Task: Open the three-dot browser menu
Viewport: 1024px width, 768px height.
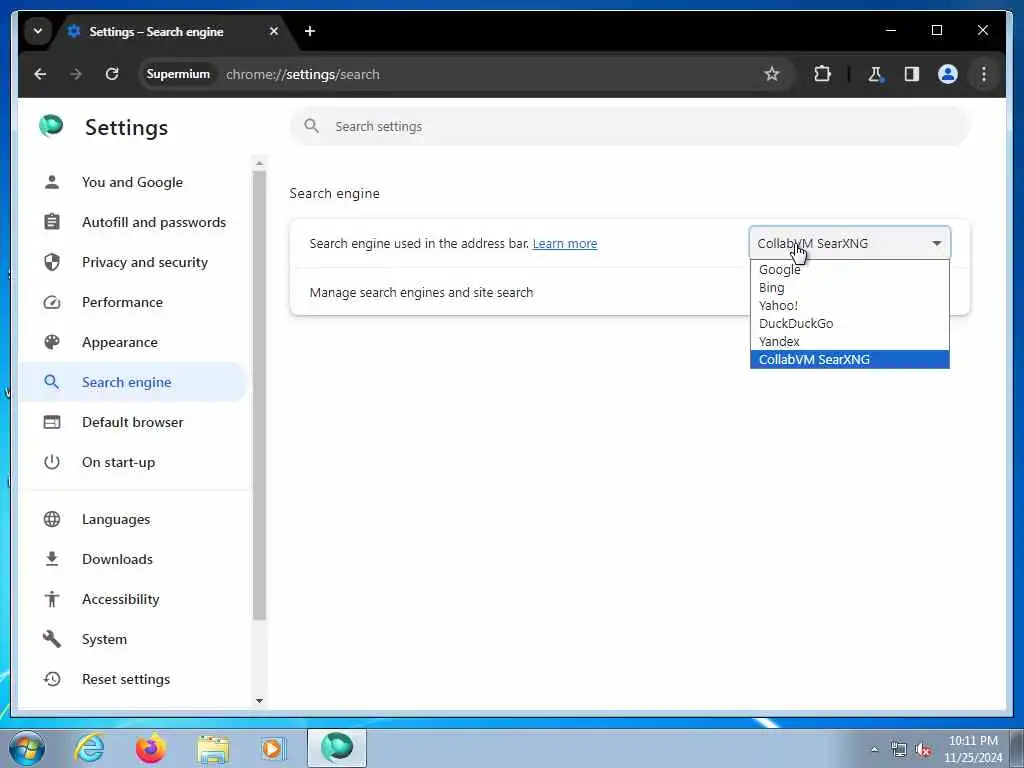Action: (984, 74)
